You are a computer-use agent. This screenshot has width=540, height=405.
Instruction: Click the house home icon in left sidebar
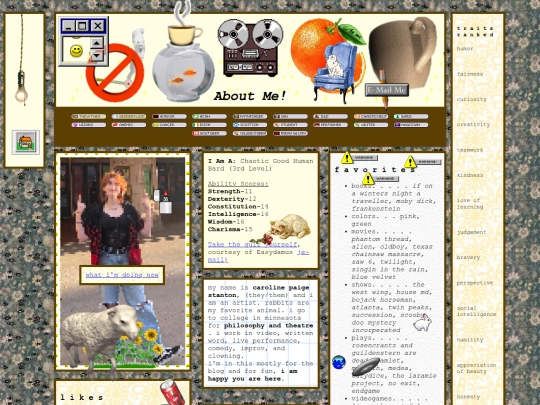25,142
